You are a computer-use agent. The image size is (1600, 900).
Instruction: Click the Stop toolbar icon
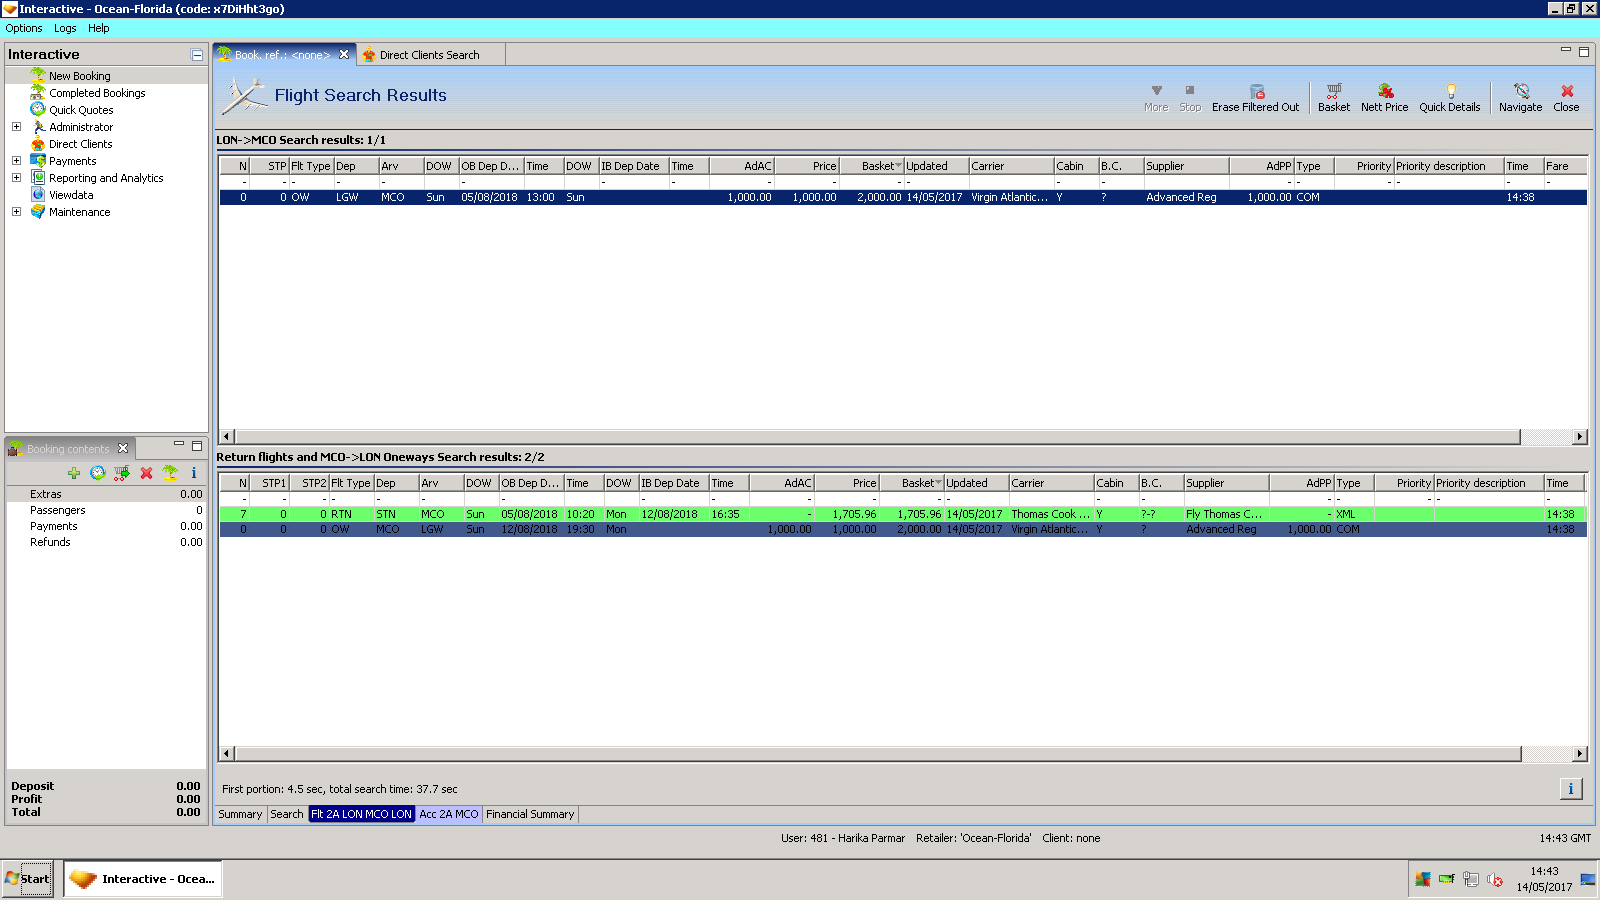pyautogui.click(x=1190, y=97)
